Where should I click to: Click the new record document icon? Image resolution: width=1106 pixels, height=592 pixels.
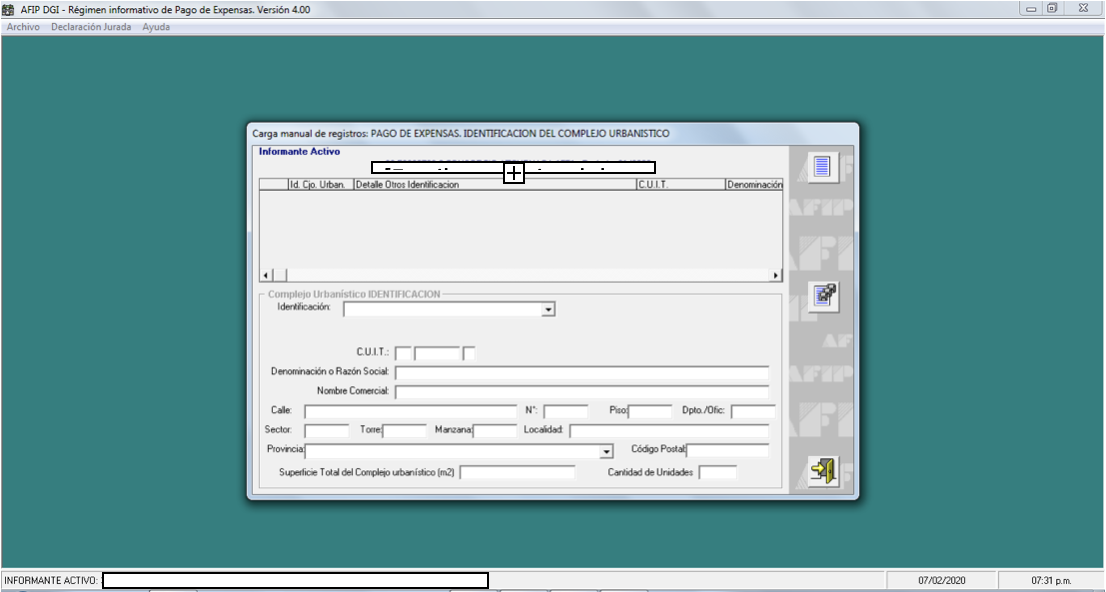click(822, 166)
